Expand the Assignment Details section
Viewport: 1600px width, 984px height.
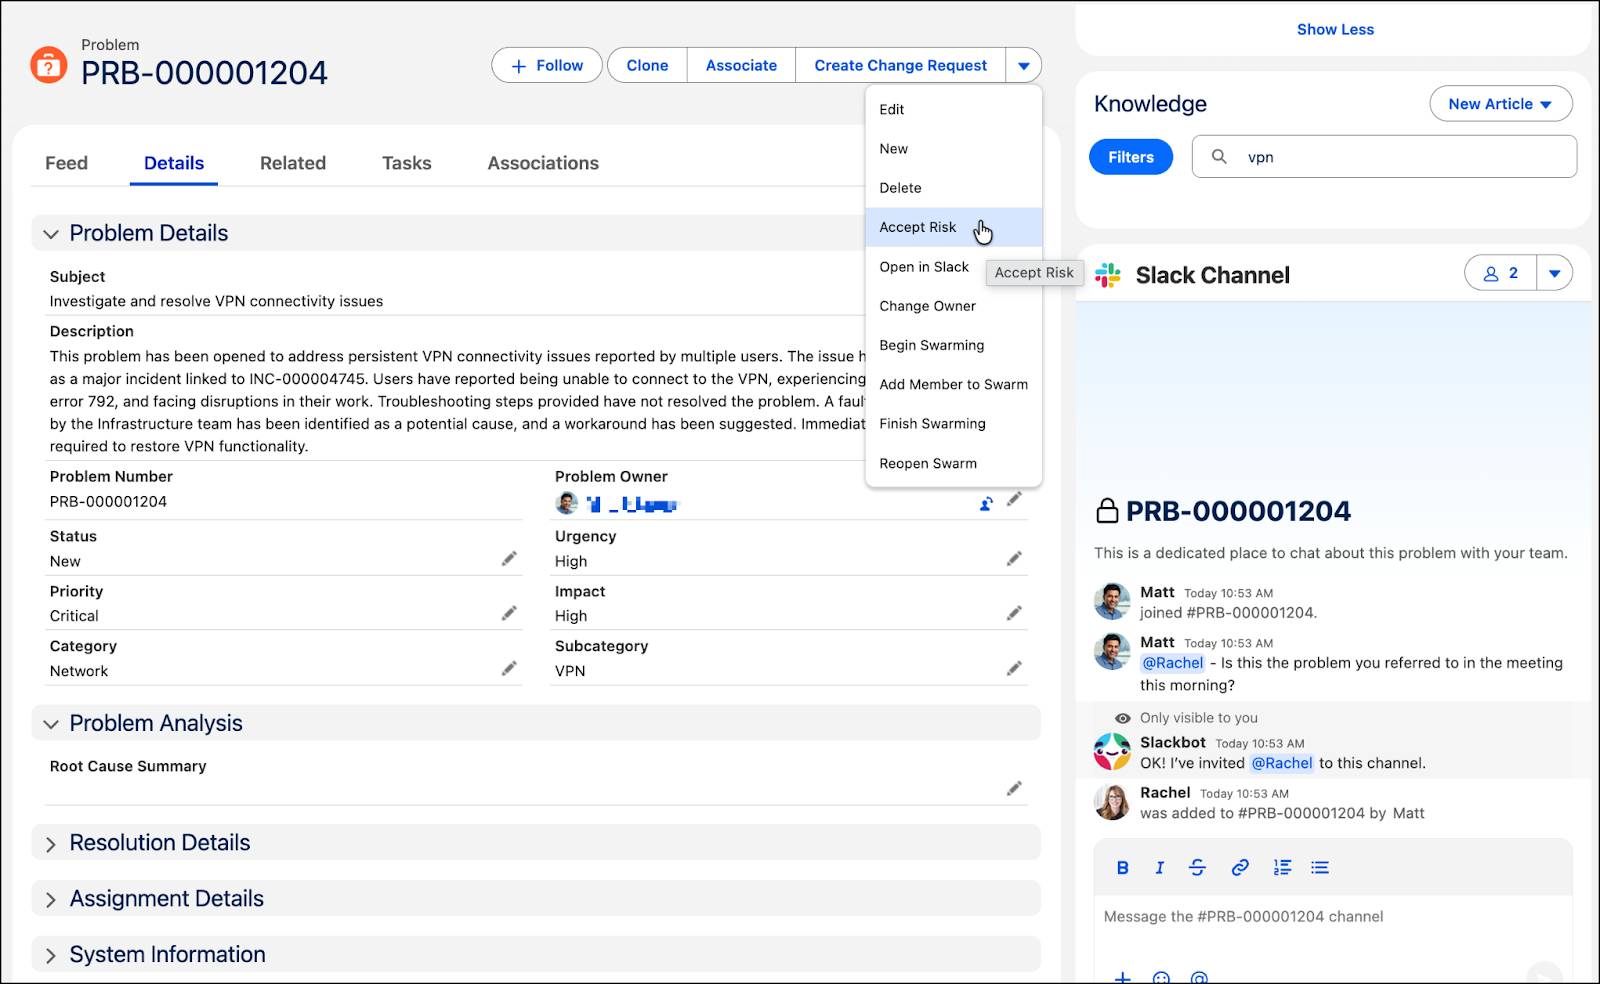coord(51,900)
